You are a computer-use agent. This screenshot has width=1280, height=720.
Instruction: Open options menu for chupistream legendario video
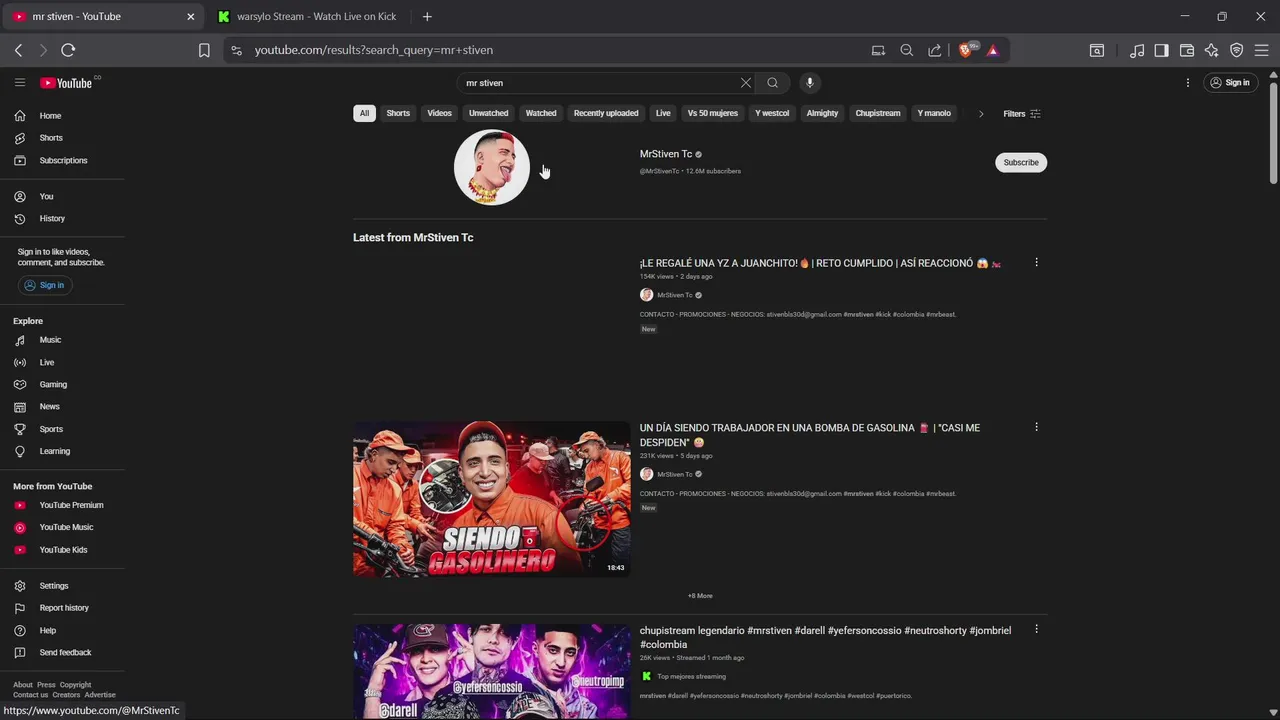tap(1036, 630)
